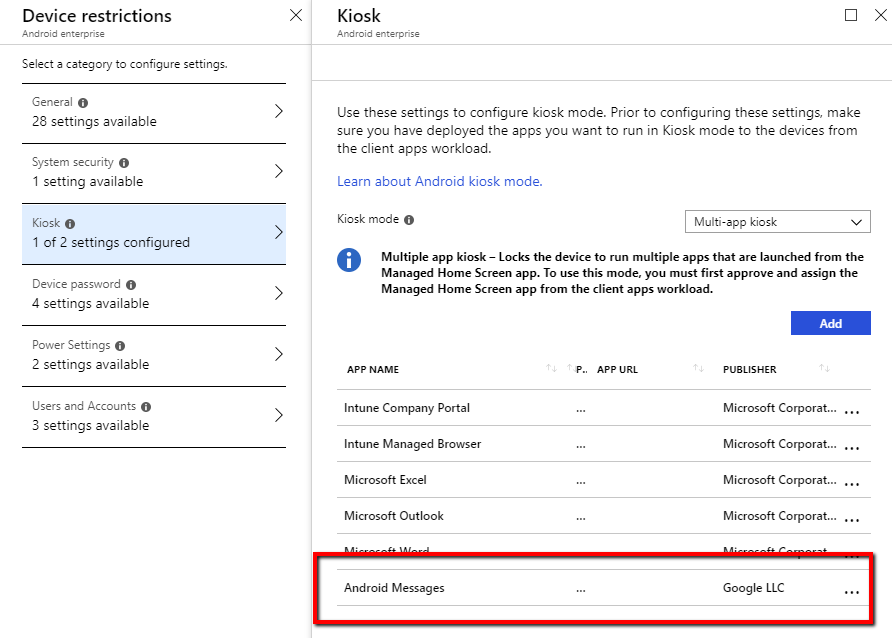
Task: Select the System security category label
Action: click(73, 162)
